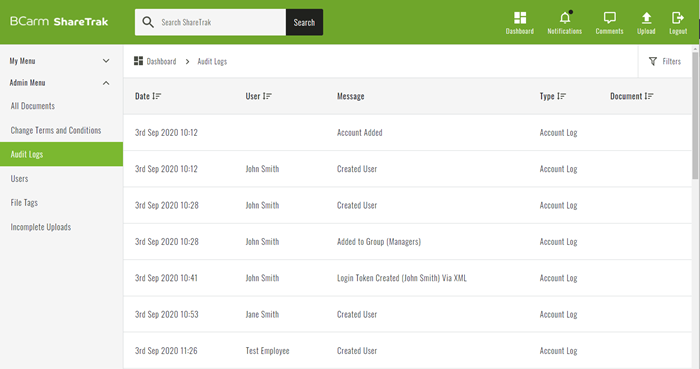The image size is (700, 369).
Task: Open the Users menu item
Action: point(19,178)
